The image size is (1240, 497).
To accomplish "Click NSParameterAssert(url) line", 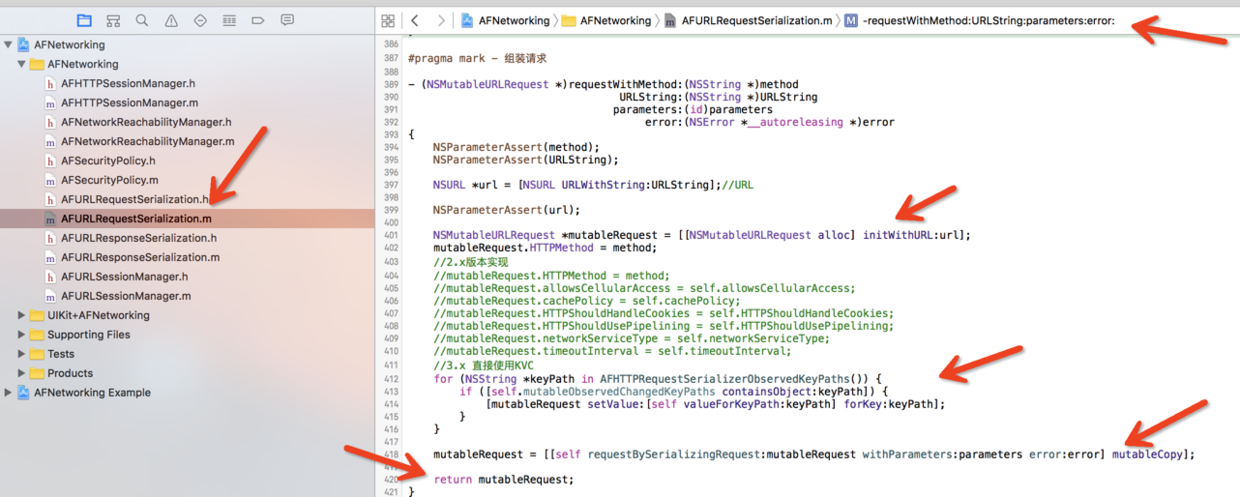I will click(507, 210).
